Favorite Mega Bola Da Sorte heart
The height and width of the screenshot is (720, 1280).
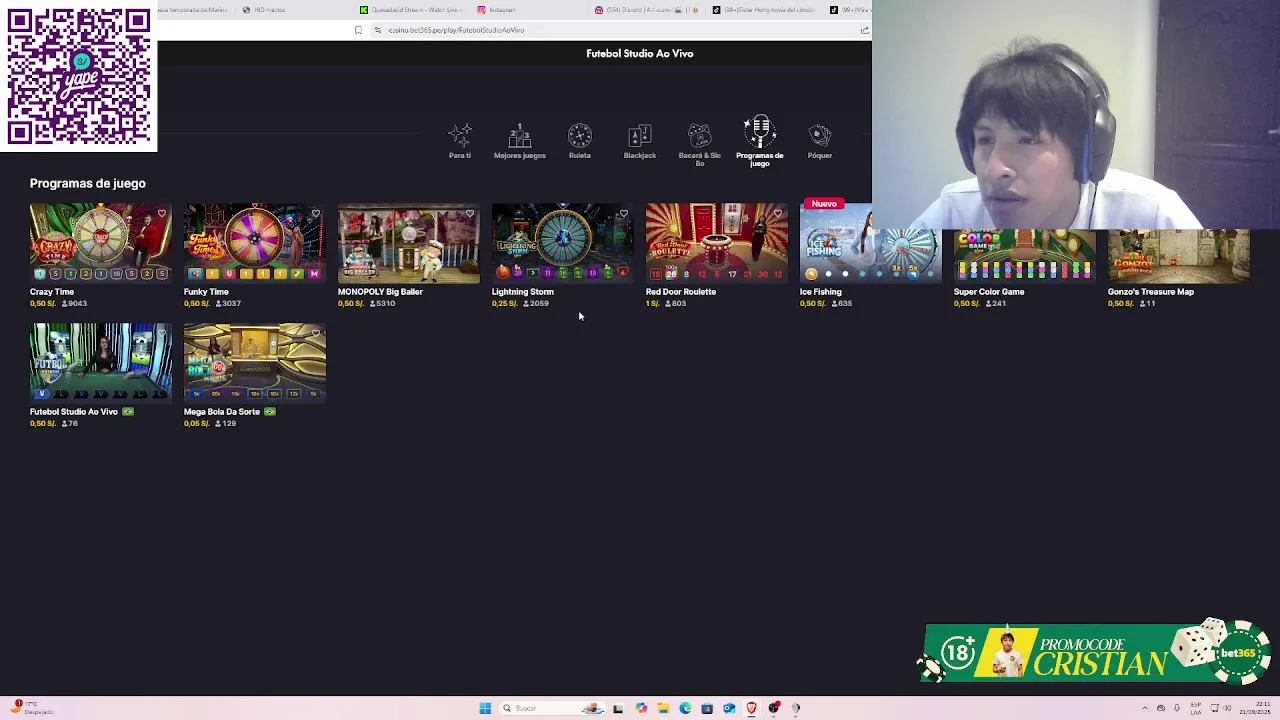(x=316, y=333)
